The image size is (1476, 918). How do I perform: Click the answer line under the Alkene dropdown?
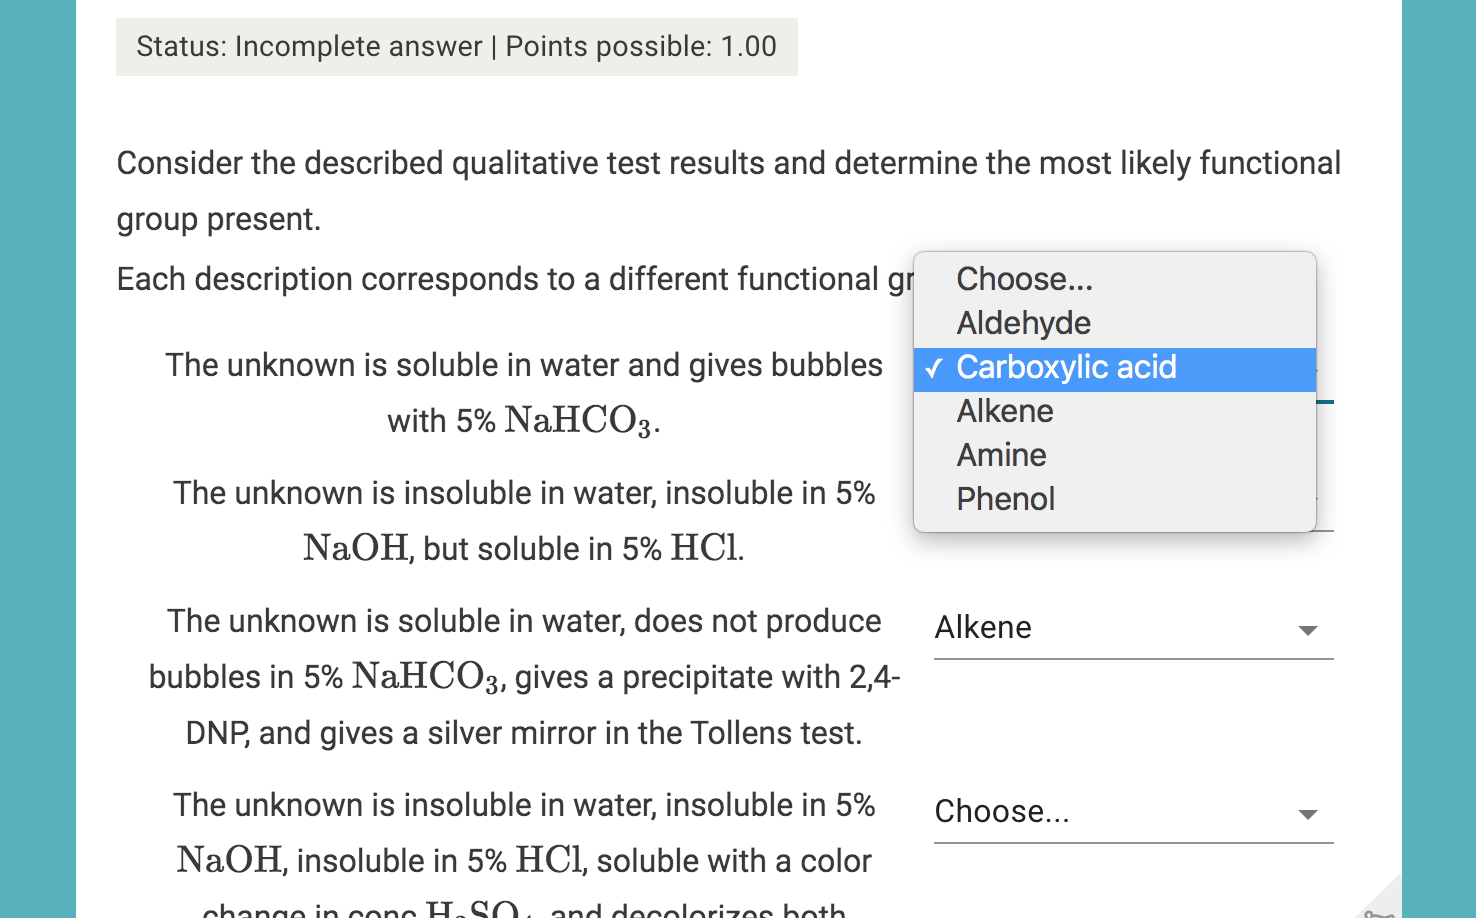point(1133,659)
